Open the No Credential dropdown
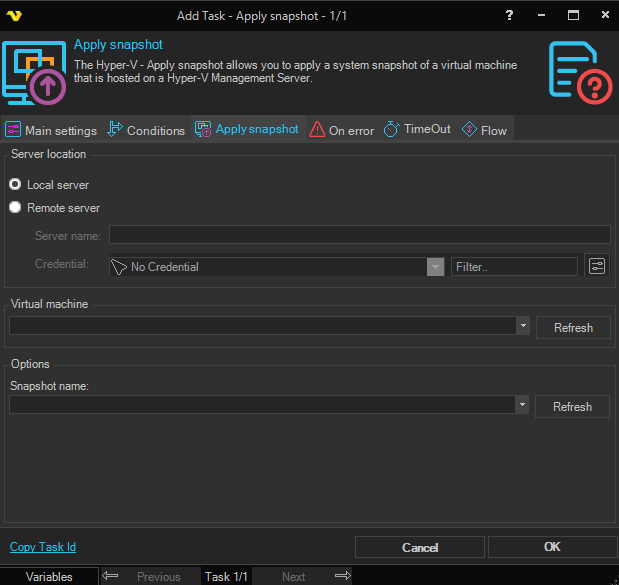Image resolution: width=619 pixels, height=585 pixels. click(x=435, y=267)
